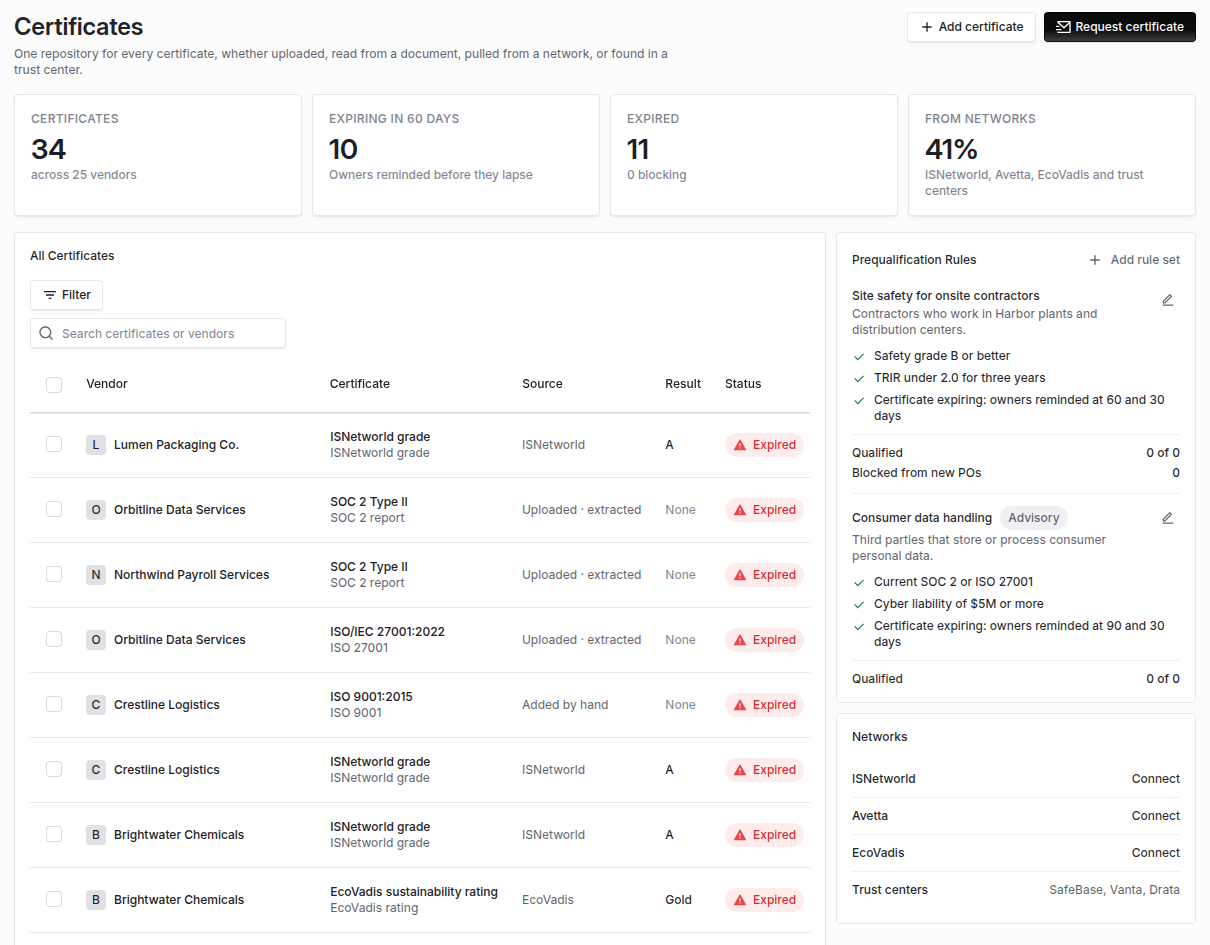Check the Orbitline SOC 2 Type II row checkbox
Screen dimensions: 1210x945
click(x=54, y=509)
